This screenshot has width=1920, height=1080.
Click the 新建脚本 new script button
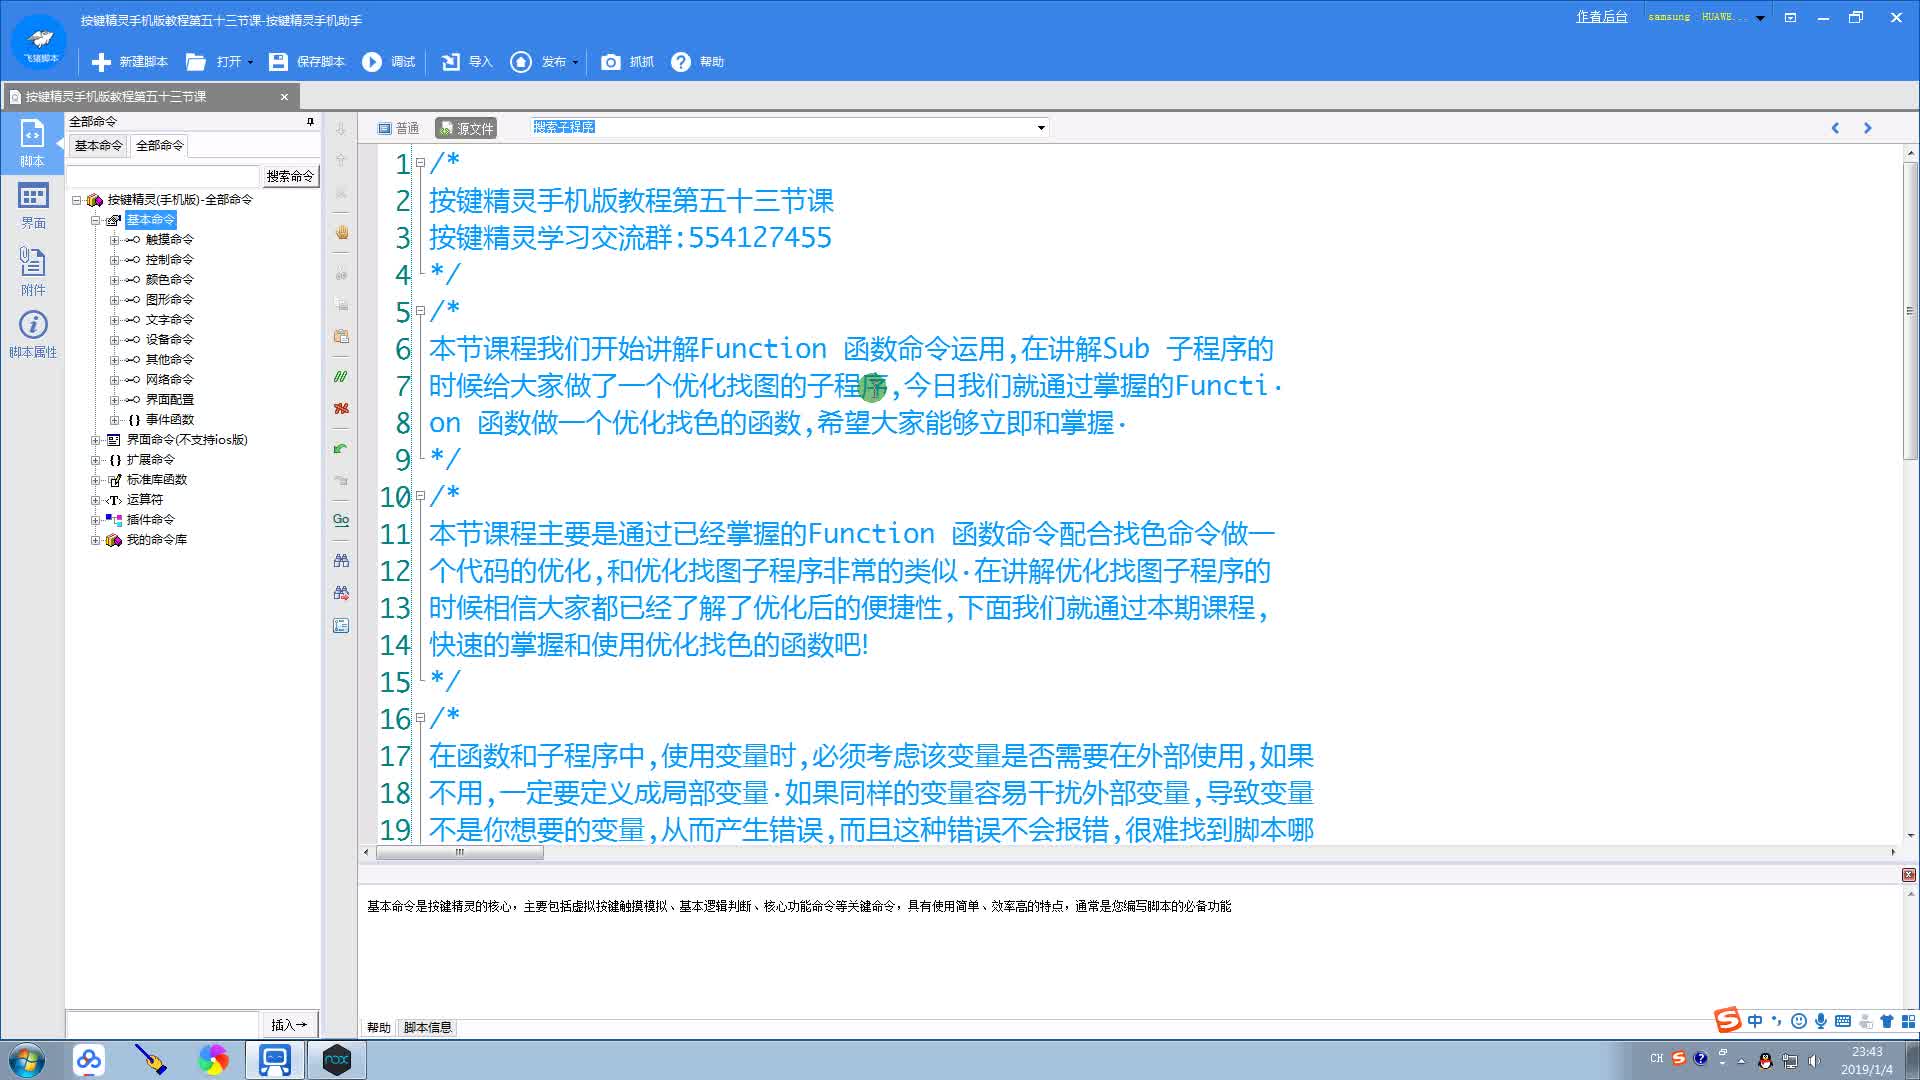click(130, 62)
